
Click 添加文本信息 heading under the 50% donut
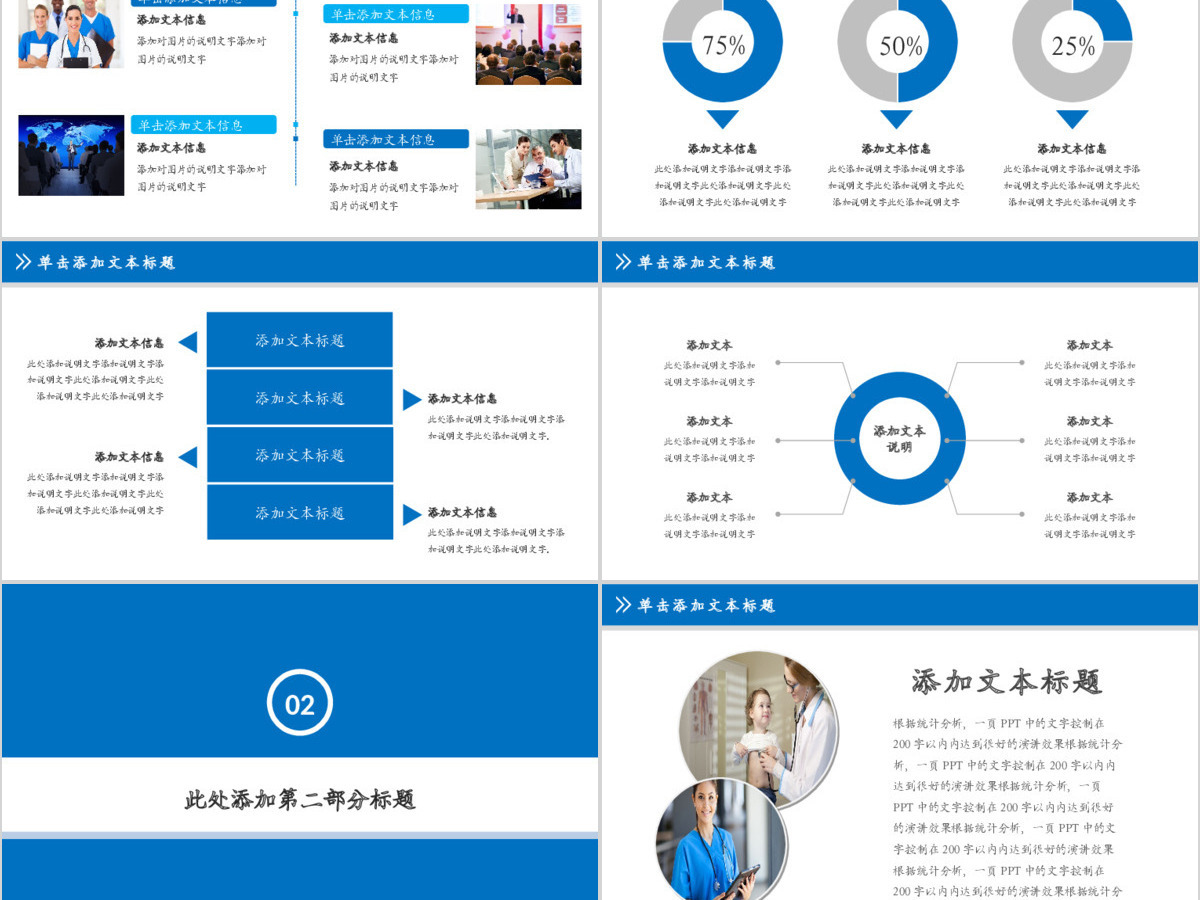[x=896, y=149]
